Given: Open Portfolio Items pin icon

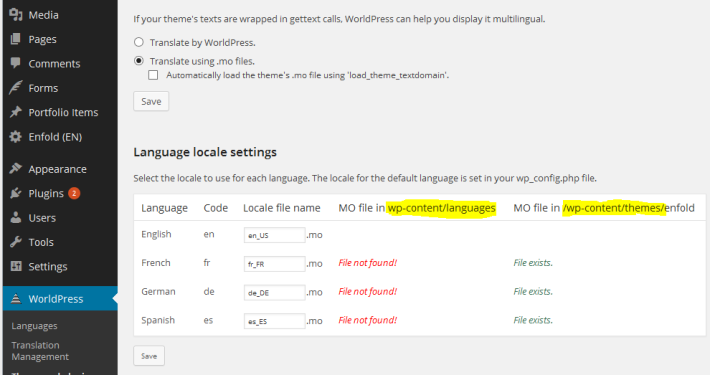Looking at the screenshot, I should click(x=15, y=112).
